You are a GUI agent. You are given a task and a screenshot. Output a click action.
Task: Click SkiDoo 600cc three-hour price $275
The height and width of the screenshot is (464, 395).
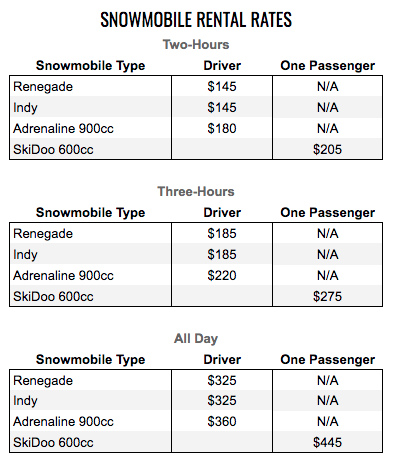coord(327,296)
